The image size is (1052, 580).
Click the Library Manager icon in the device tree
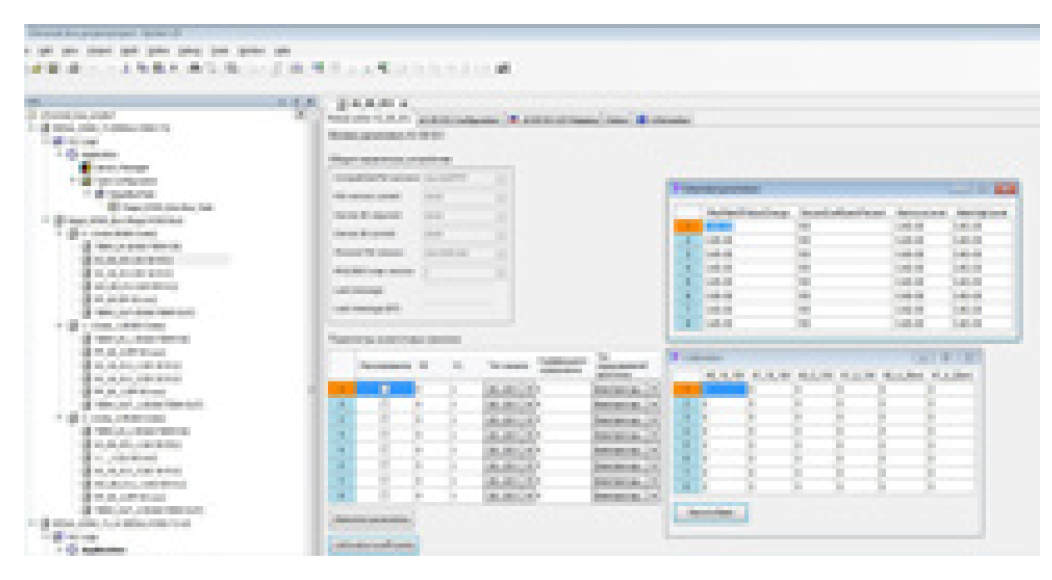point(85,167)
